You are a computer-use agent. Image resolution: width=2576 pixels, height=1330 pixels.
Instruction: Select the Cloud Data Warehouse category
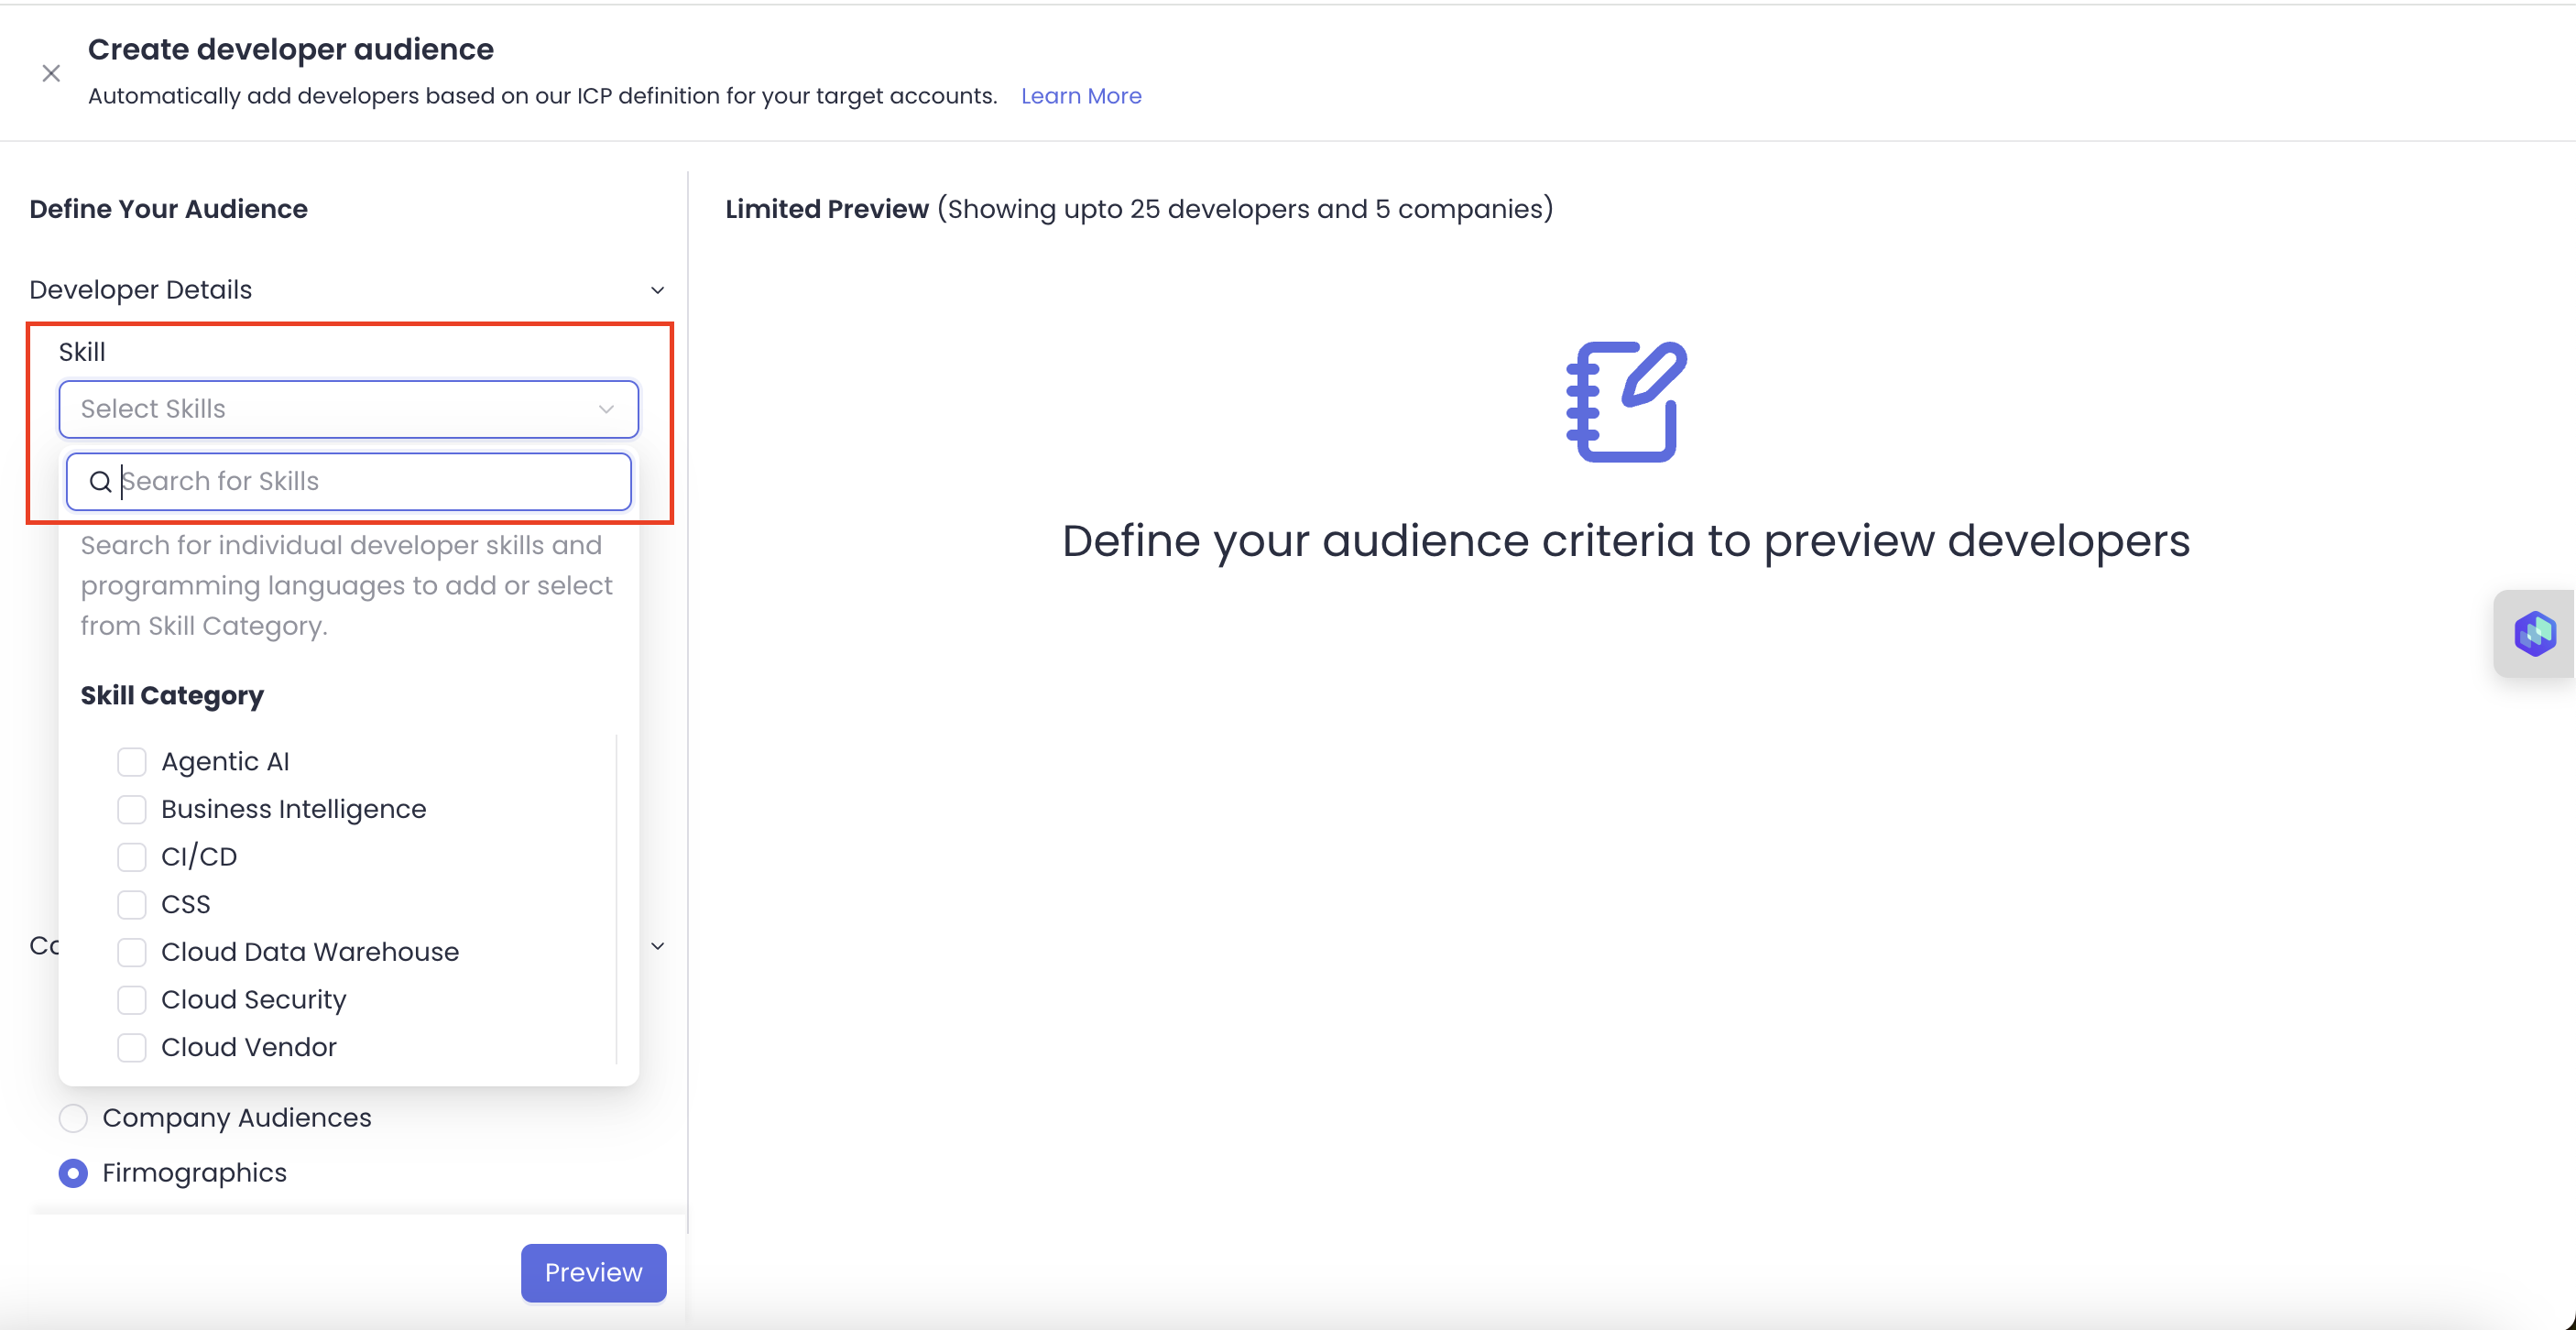[x=132, y=952]
